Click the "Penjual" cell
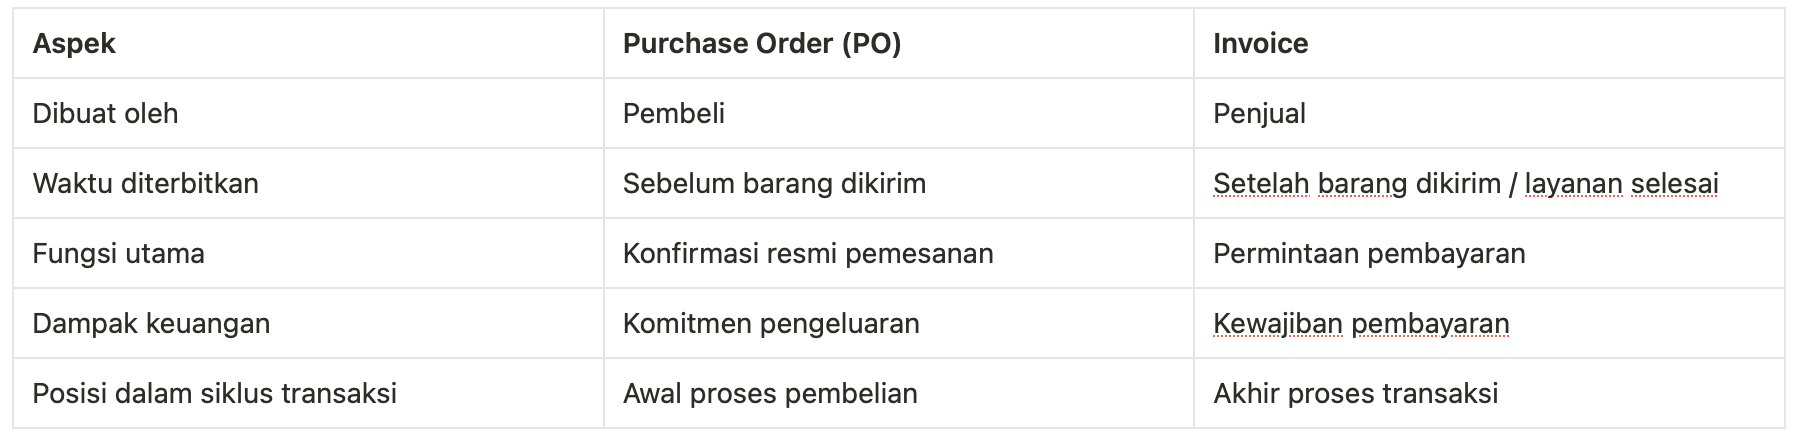 point(1259,114)
